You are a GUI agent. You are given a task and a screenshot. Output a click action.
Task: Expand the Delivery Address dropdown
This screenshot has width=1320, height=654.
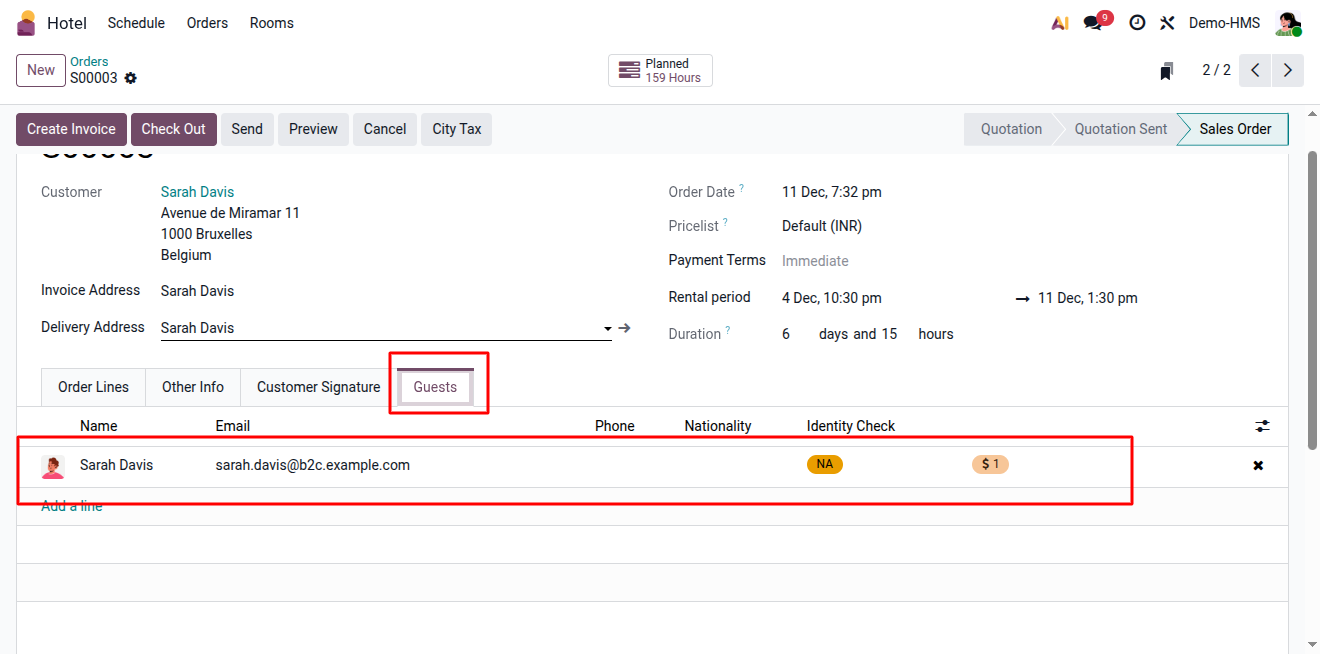607,329
